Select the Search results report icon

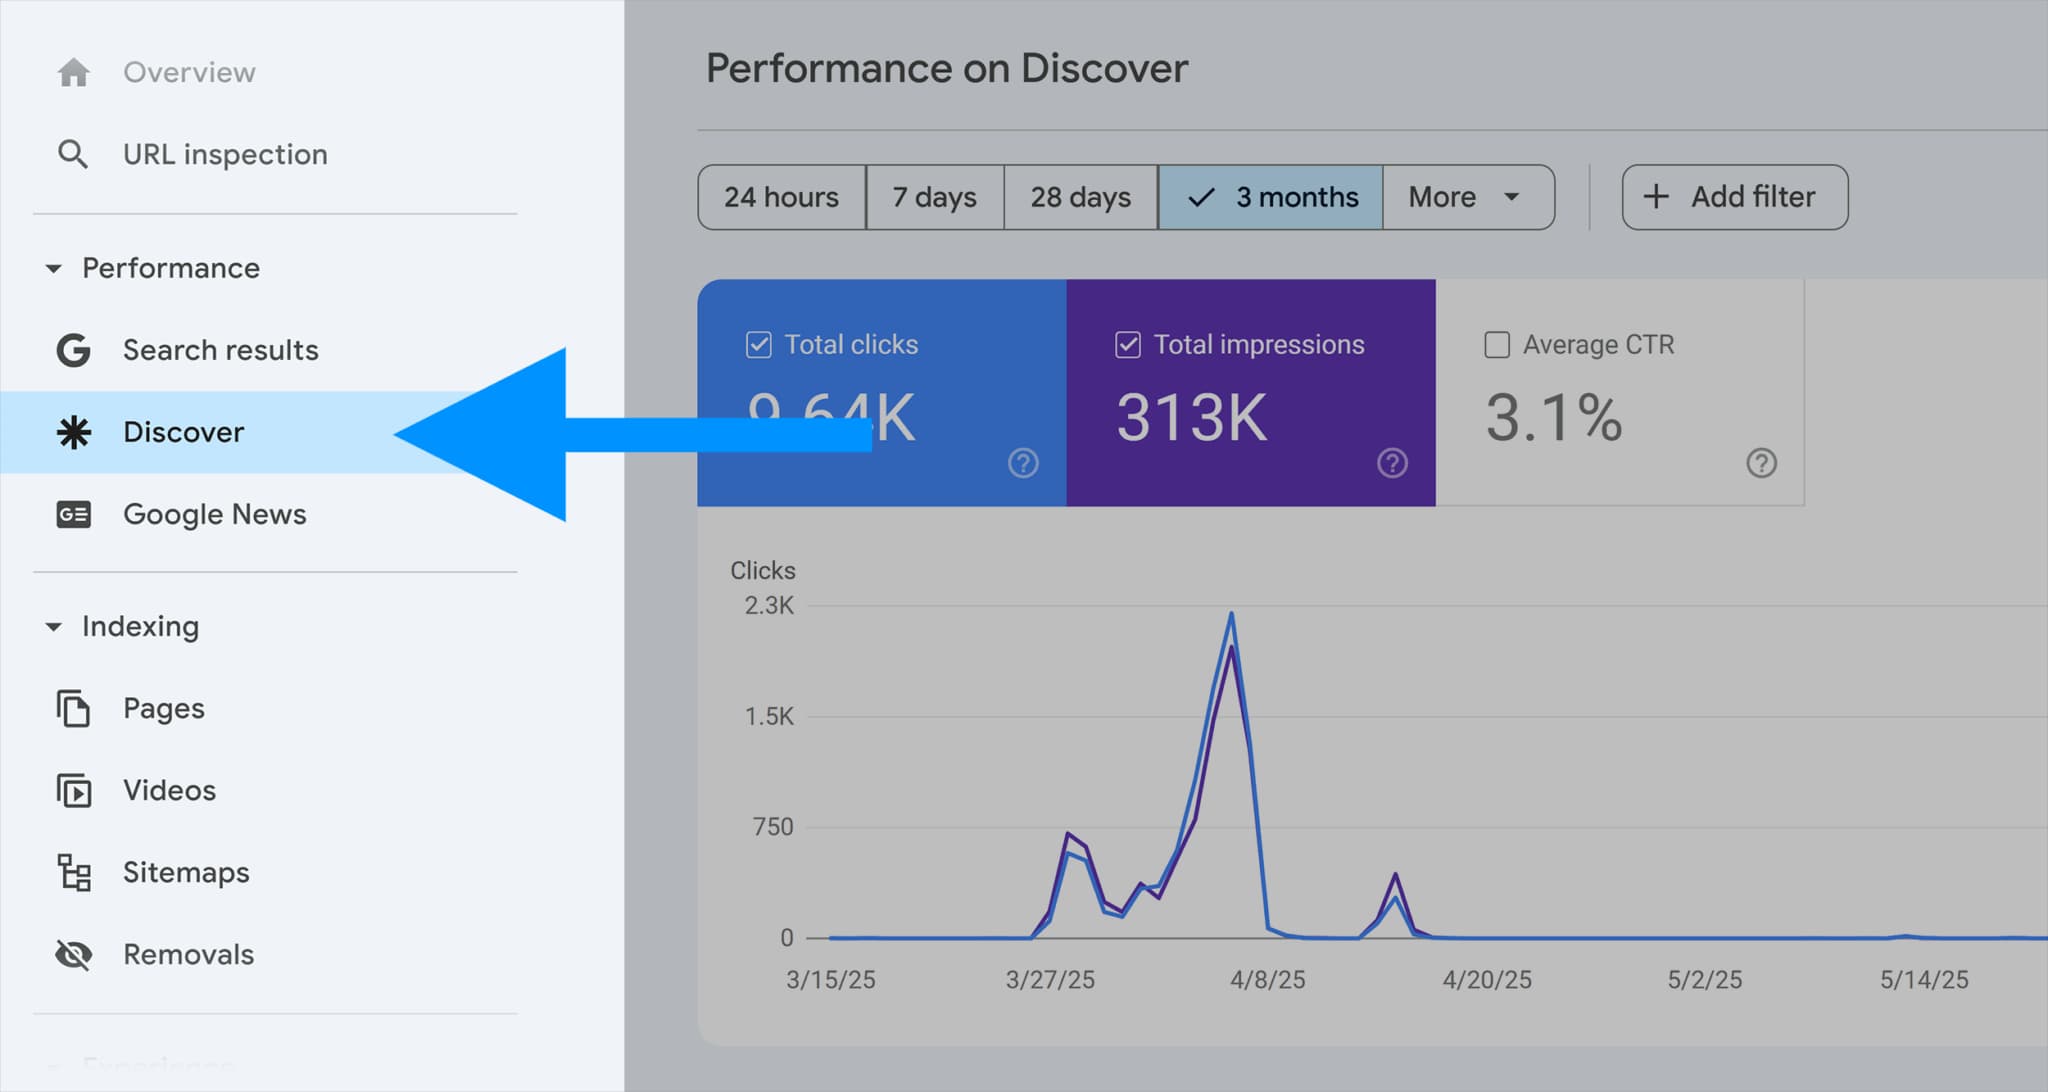point(73,350)
